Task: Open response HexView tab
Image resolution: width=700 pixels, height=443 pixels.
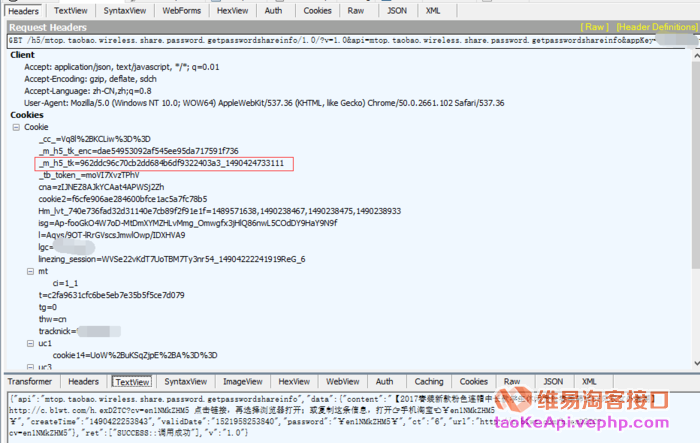Action: click(294, 381)
